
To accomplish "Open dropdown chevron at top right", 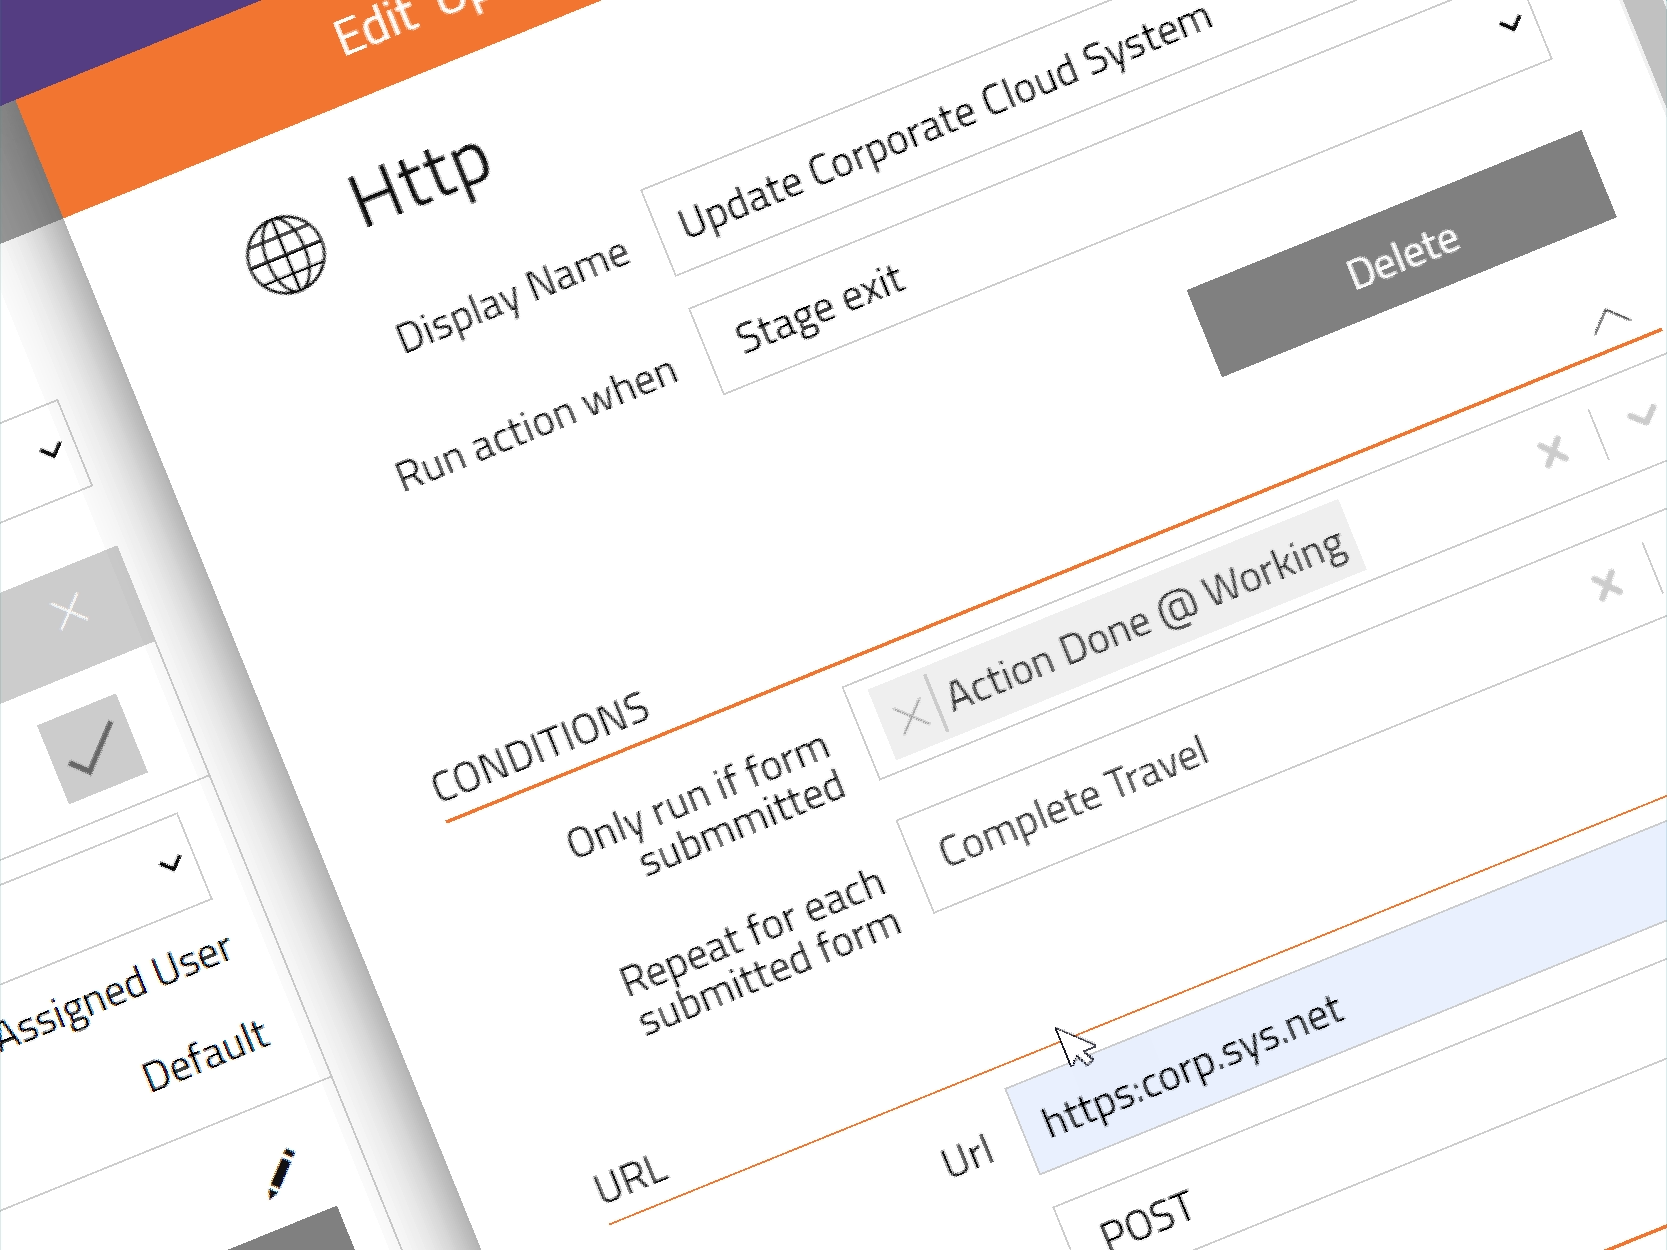I will (1511, 22).
